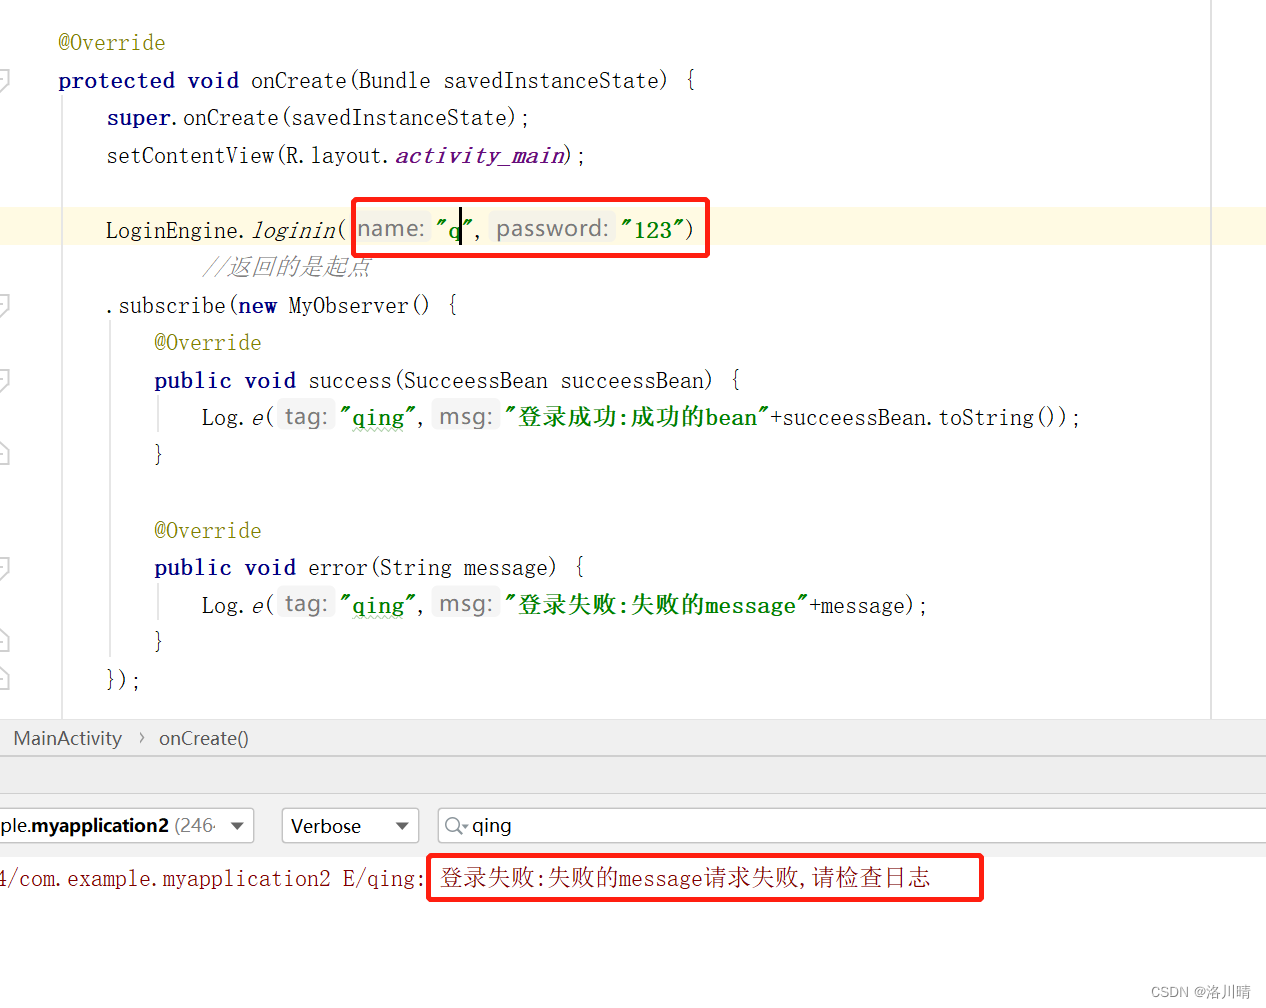Collapse the onCreate method using its gutter fold arrow
1266x1008 pixels.
click(x=6, y=80)
